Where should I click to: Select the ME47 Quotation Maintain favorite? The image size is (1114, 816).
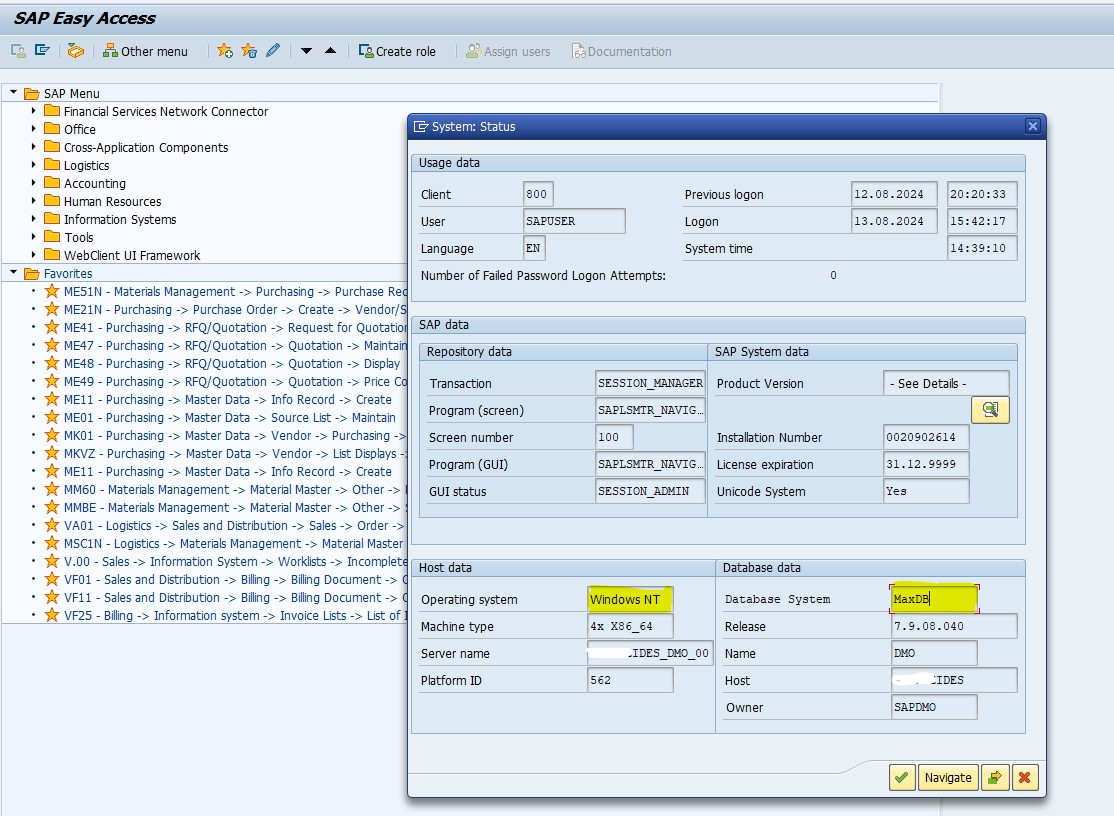coord(235,345)
